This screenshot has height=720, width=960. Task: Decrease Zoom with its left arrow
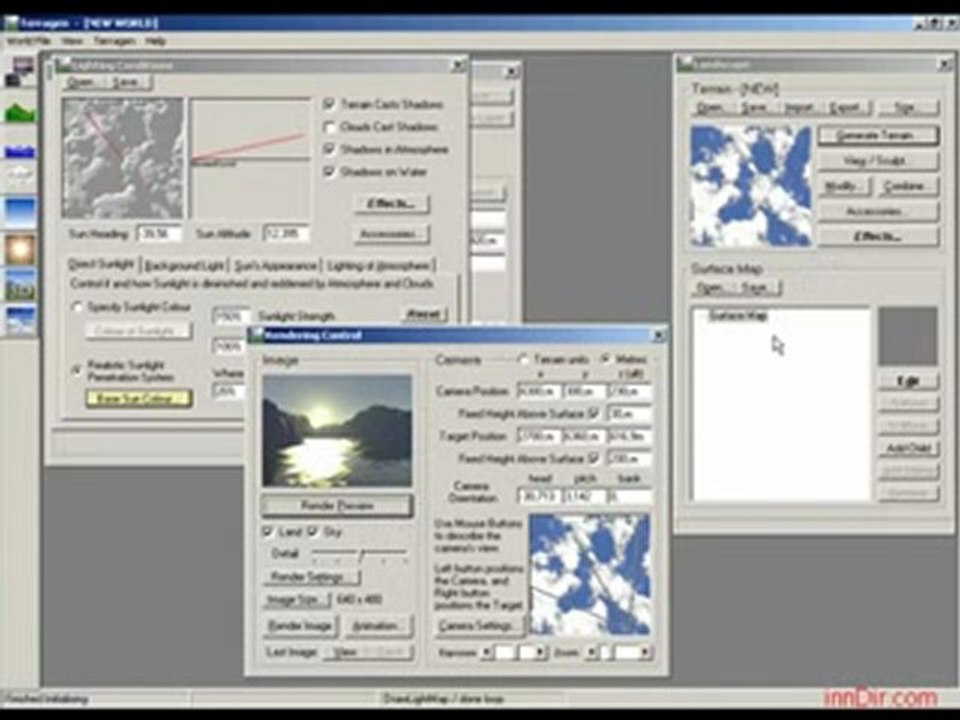pos(591,653)
